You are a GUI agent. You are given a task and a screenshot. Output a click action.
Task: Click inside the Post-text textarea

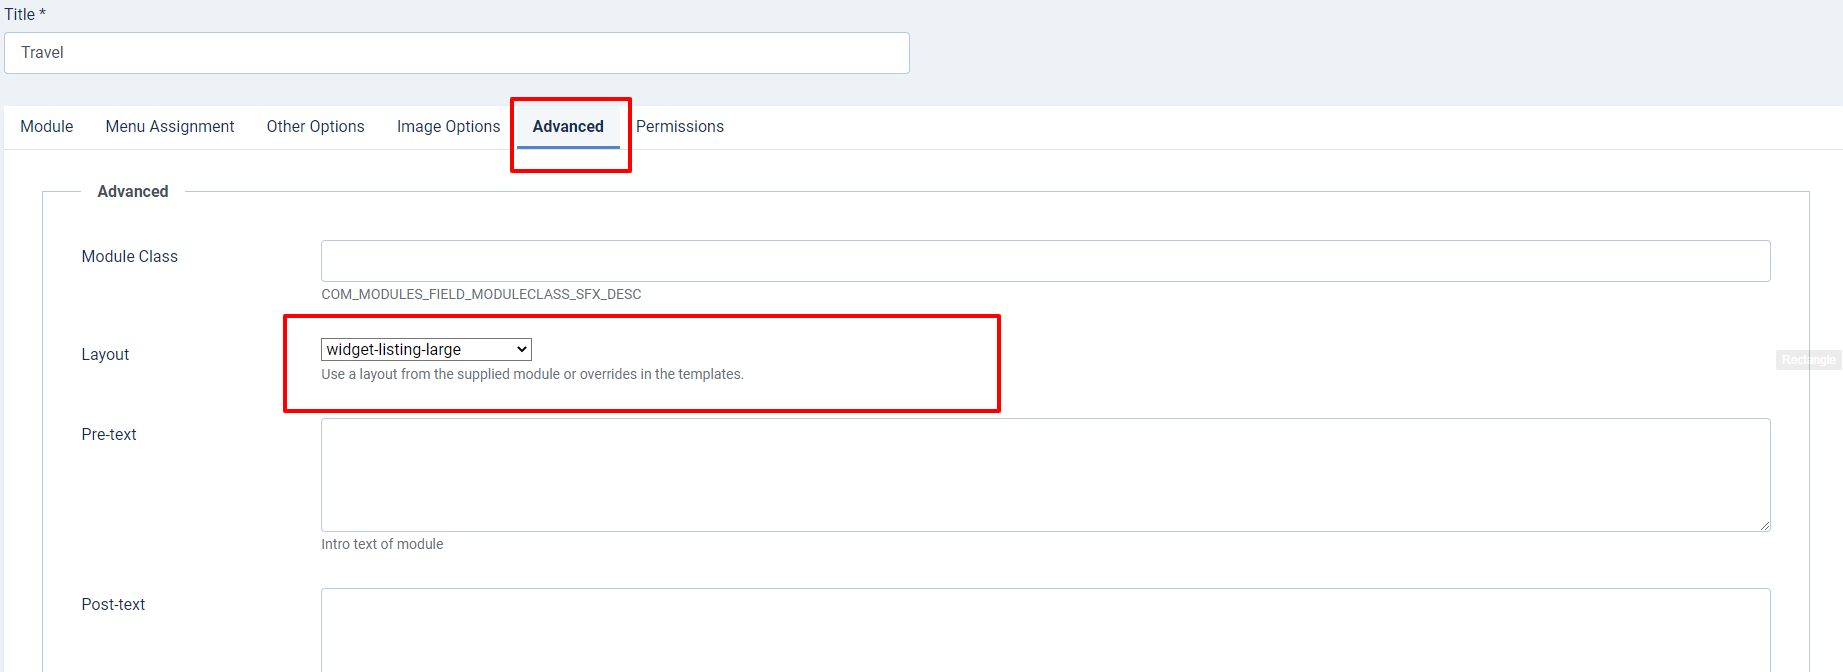pyautogui.click(x=1045, y=630)
